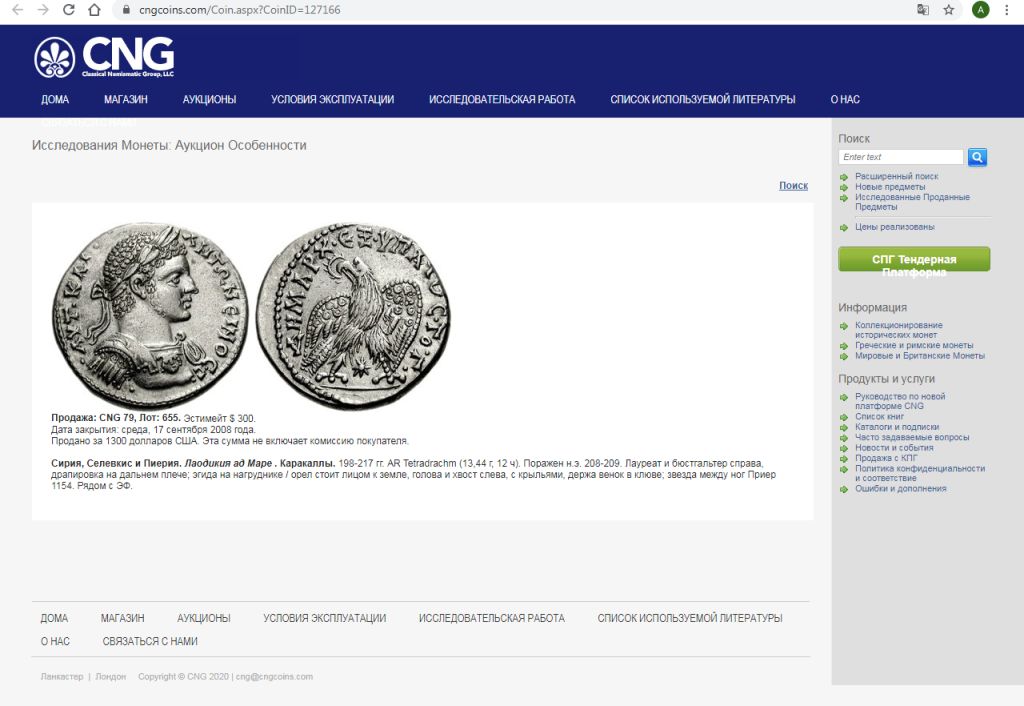Click Исследования Монеты: Аукцион Особенности heading

point(169,145)
